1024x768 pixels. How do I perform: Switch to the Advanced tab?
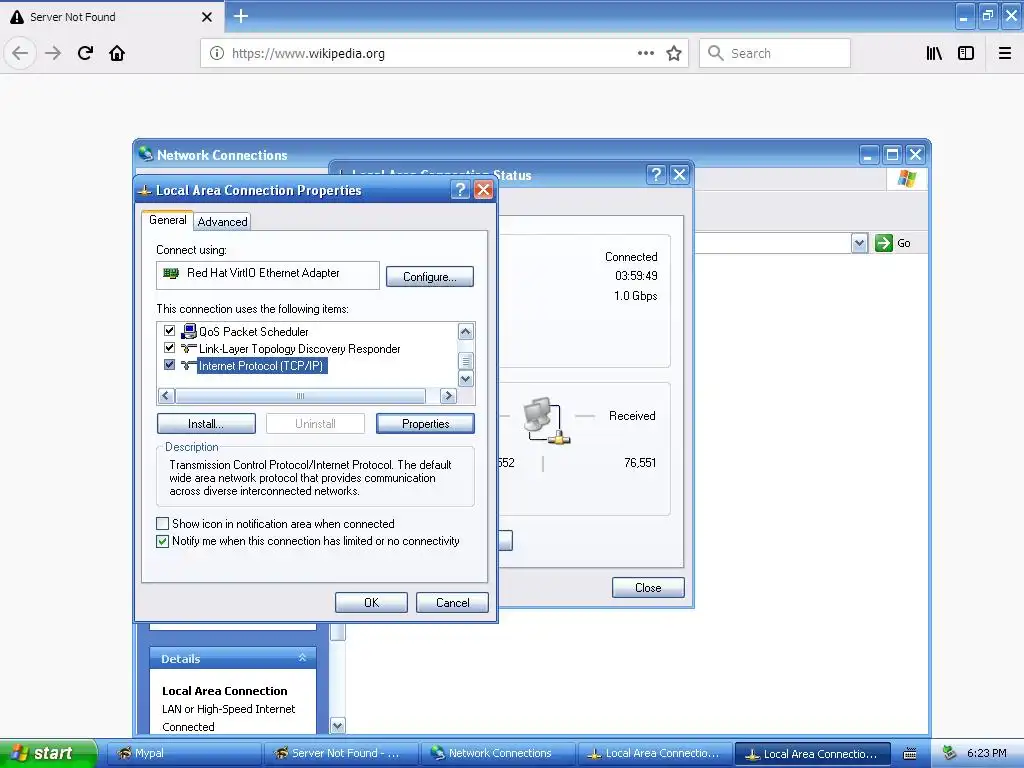pyautogui.click(x=222, y=221)
